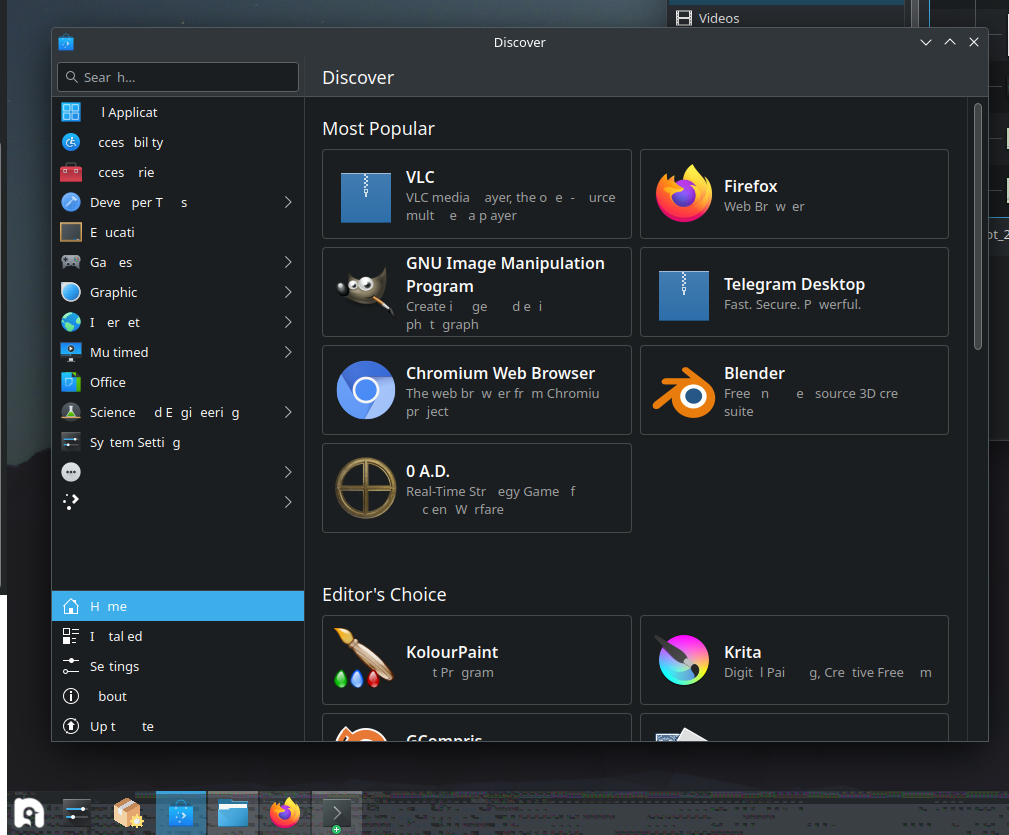This screenshot has width=1009, height=835.
Task: Open the Up to date updates page
Action: tap(178, 726)
